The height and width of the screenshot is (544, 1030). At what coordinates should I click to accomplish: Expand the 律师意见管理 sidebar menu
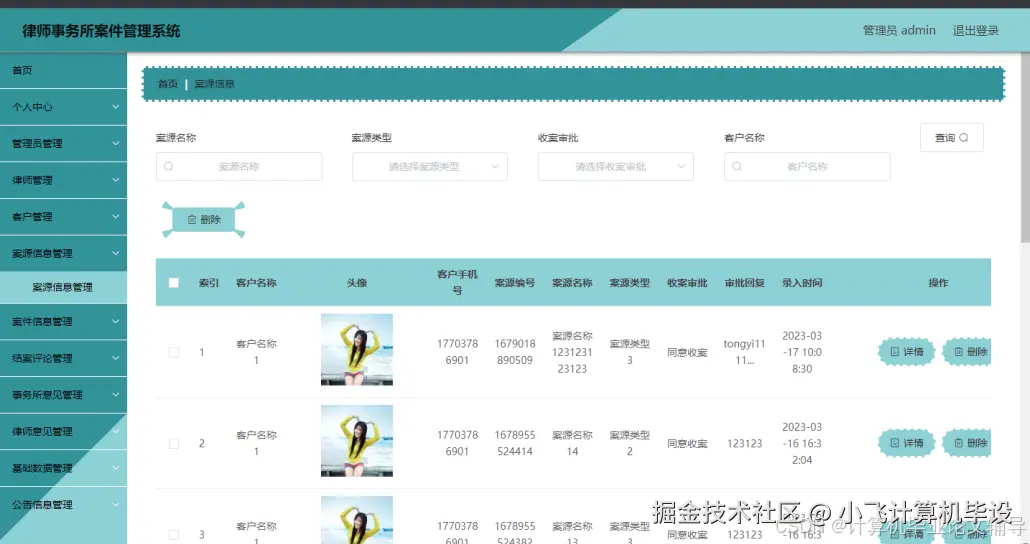pos(63,432)
